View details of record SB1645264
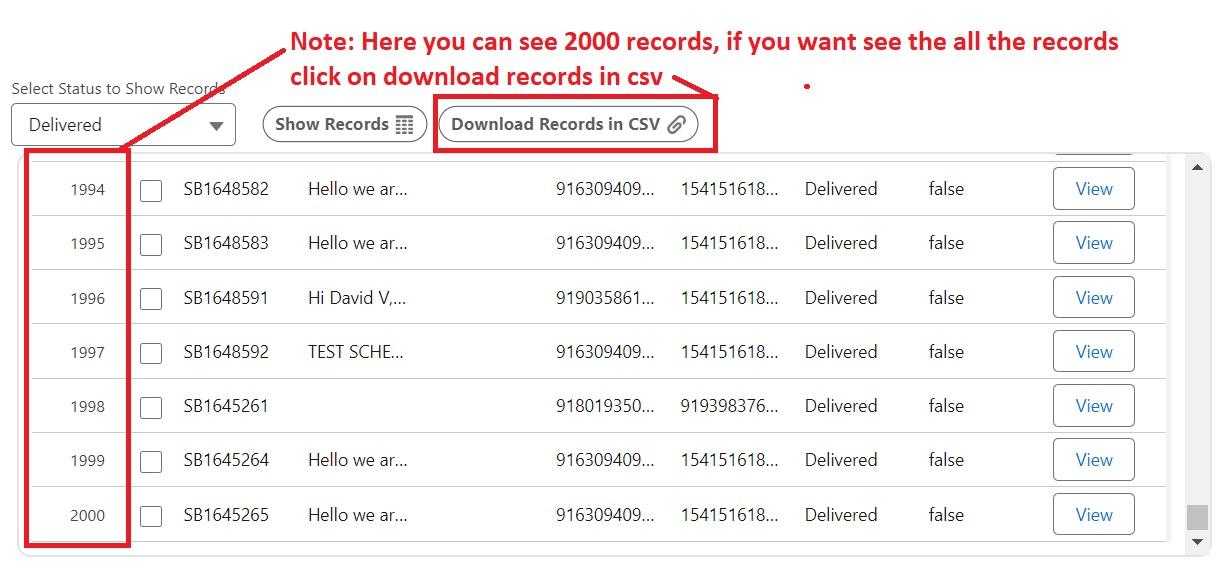Screen dimensions: 1229x575 click(1094, 460)
